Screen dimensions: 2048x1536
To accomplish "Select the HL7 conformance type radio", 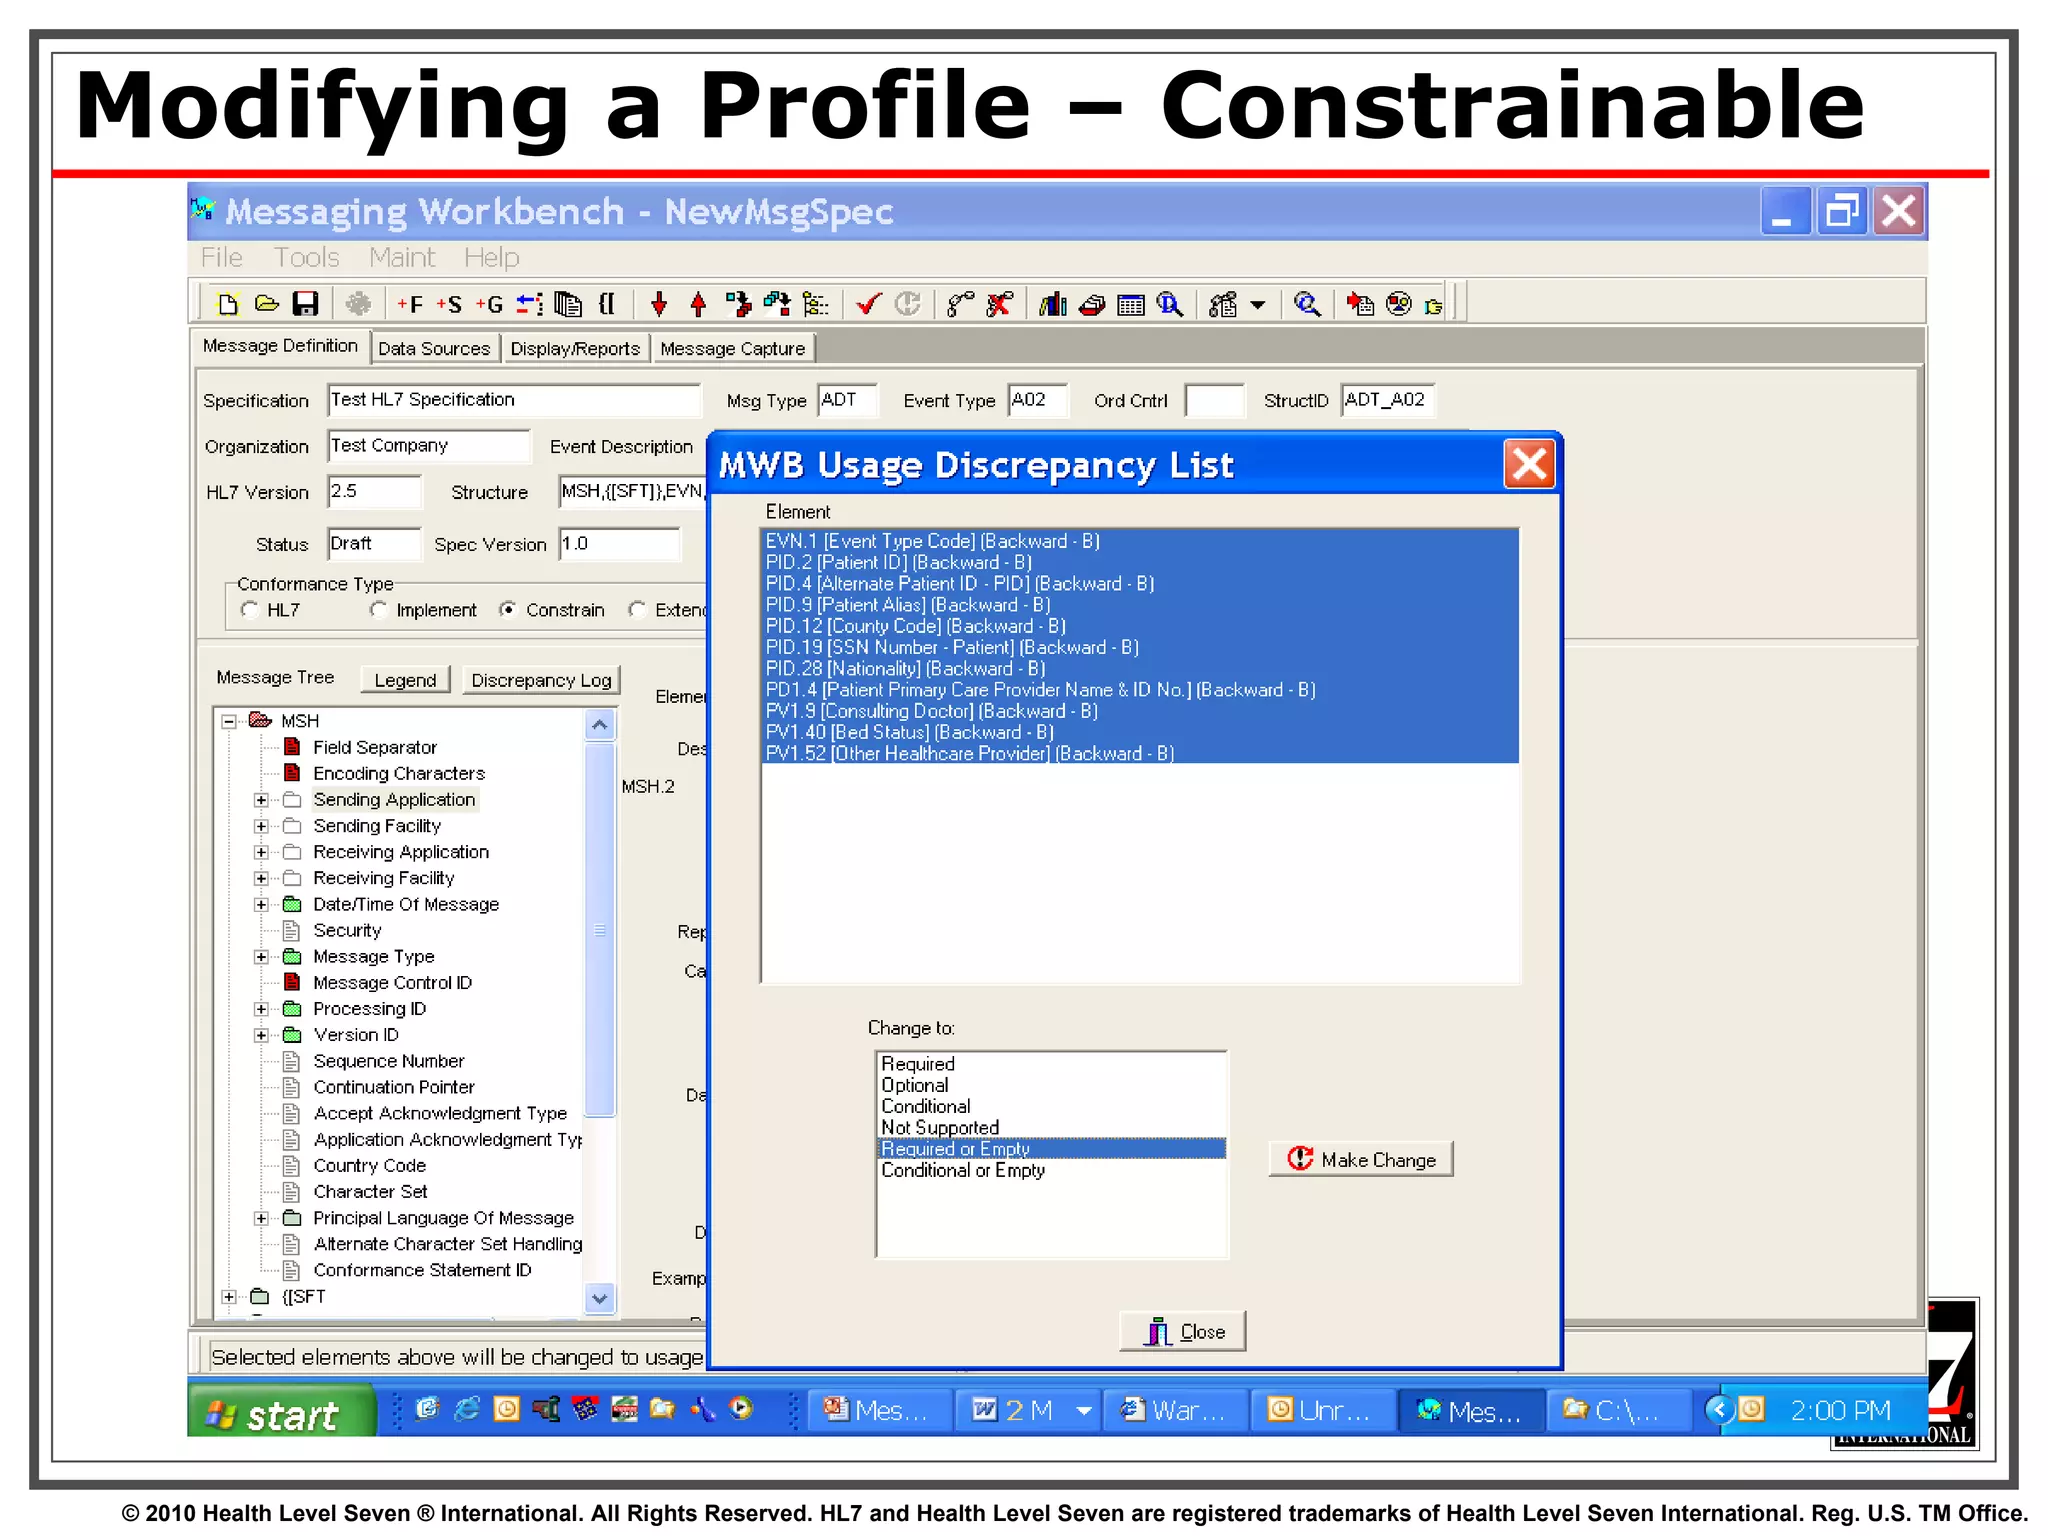I will click(x=250, y=610).
